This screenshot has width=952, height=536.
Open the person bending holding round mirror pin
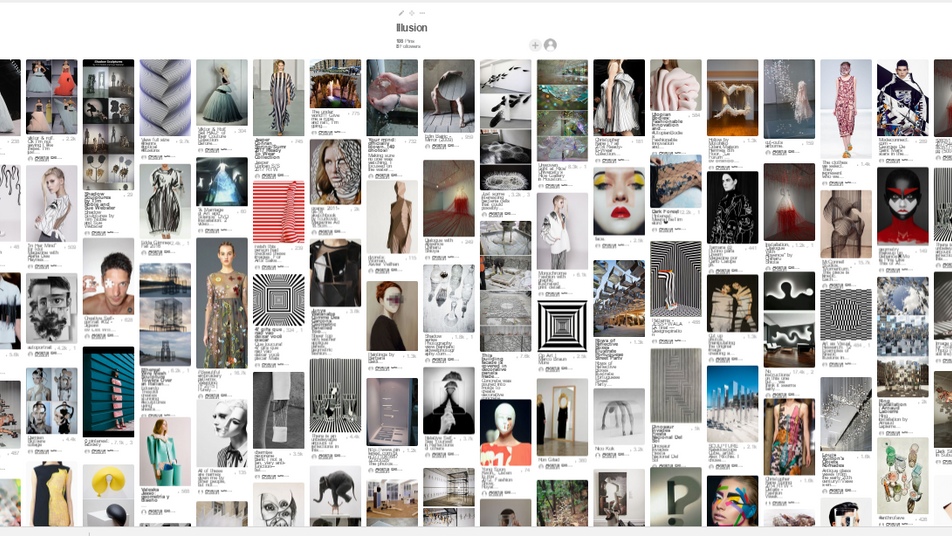click(x=449, y=95)
